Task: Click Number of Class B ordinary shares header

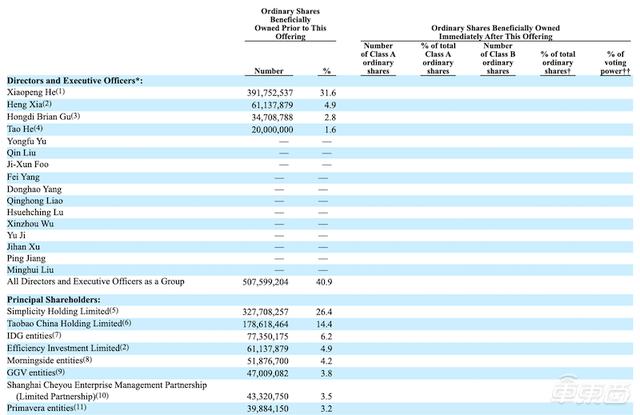Action: [498, 58]
